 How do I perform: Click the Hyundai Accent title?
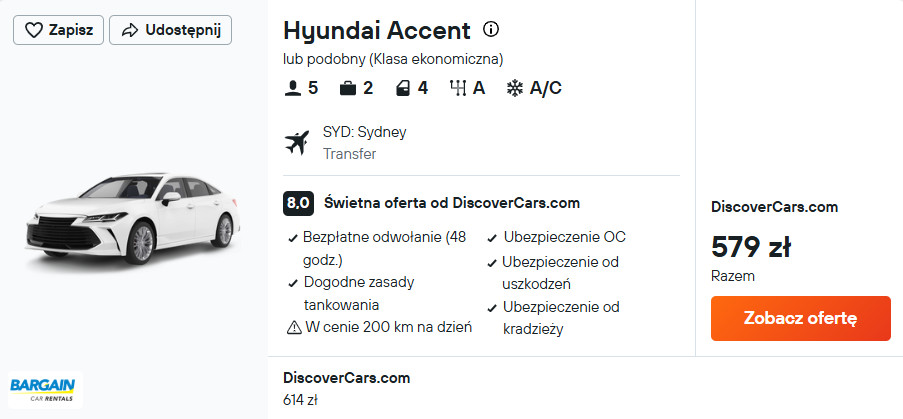point(376,30)
